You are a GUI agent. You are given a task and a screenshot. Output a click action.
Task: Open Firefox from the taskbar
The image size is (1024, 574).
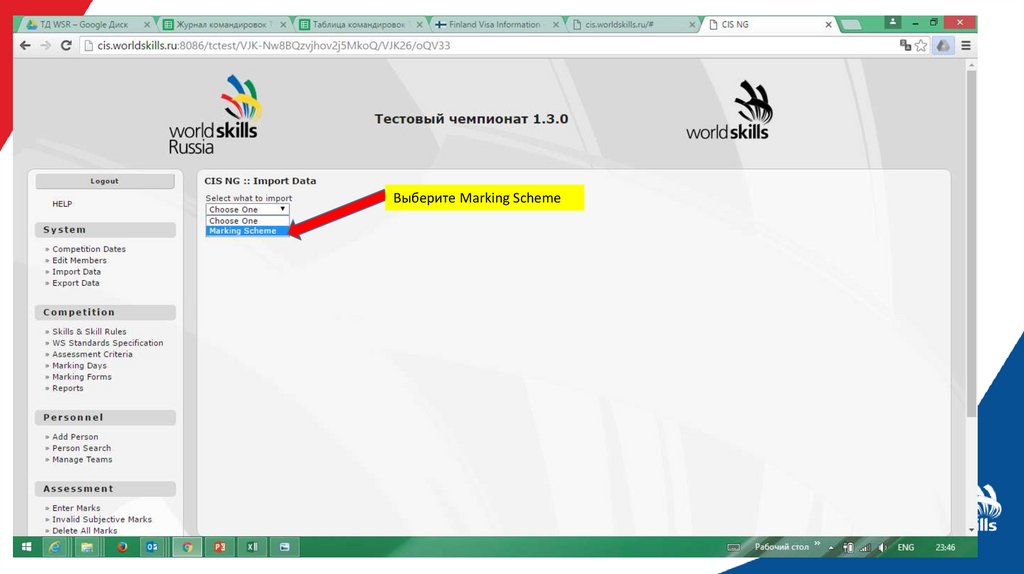121,547
